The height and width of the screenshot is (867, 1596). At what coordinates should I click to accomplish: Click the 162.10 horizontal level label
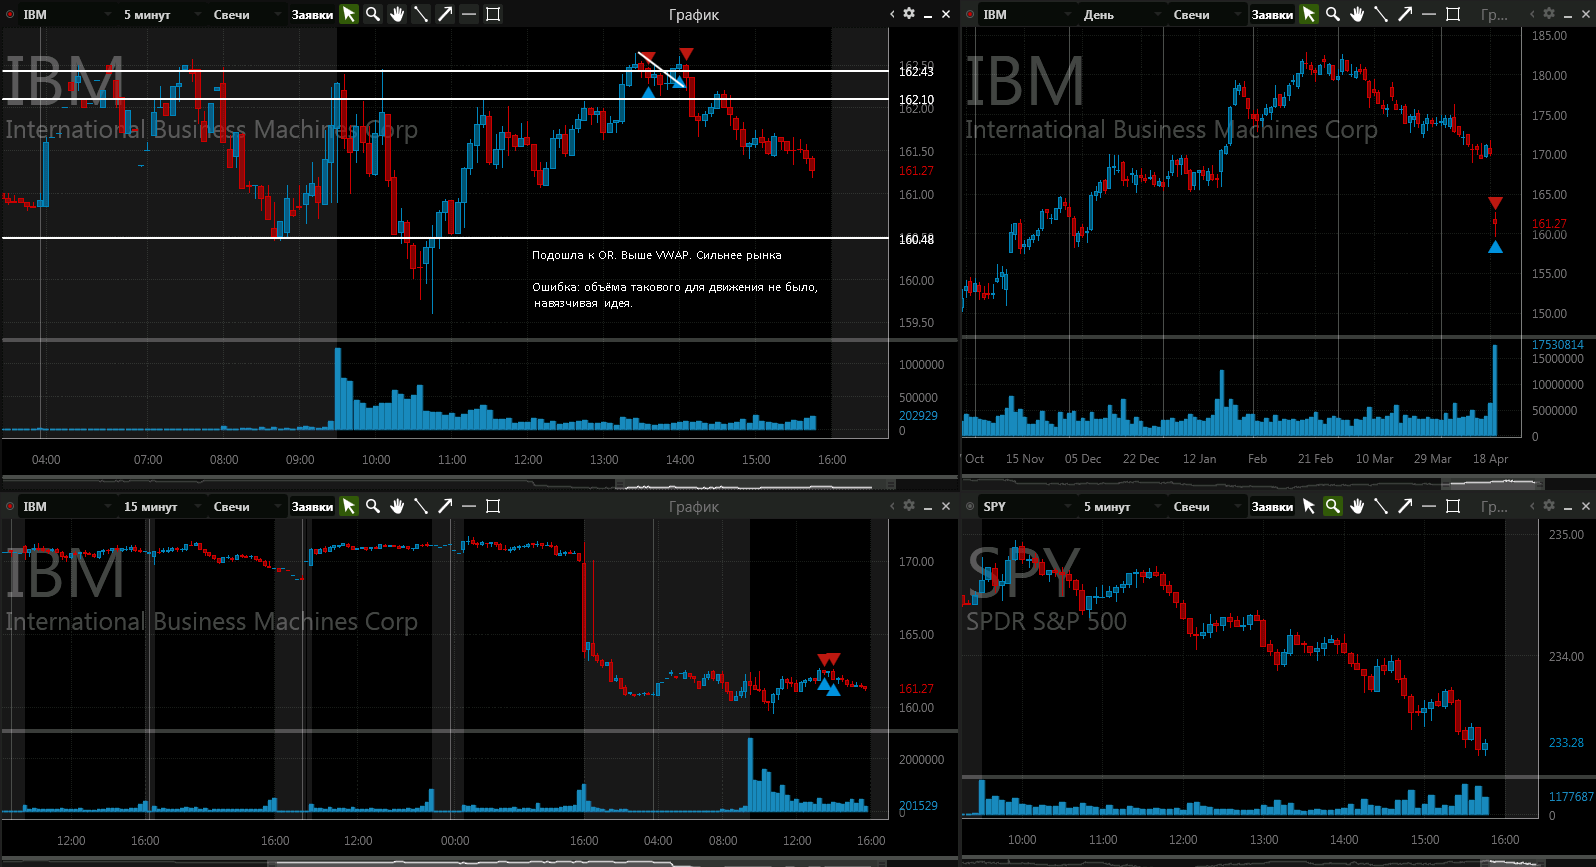click(916, 100)
